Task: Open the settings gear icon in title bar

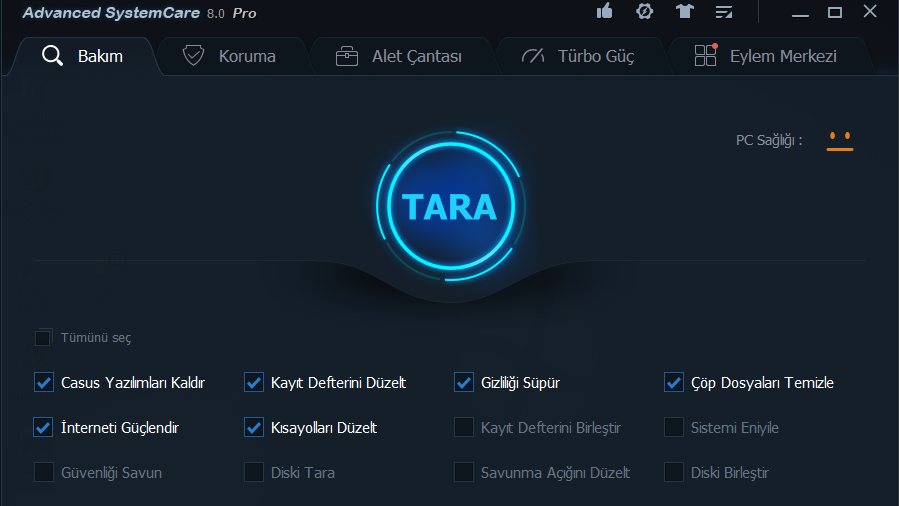Action: coord(644,11)
